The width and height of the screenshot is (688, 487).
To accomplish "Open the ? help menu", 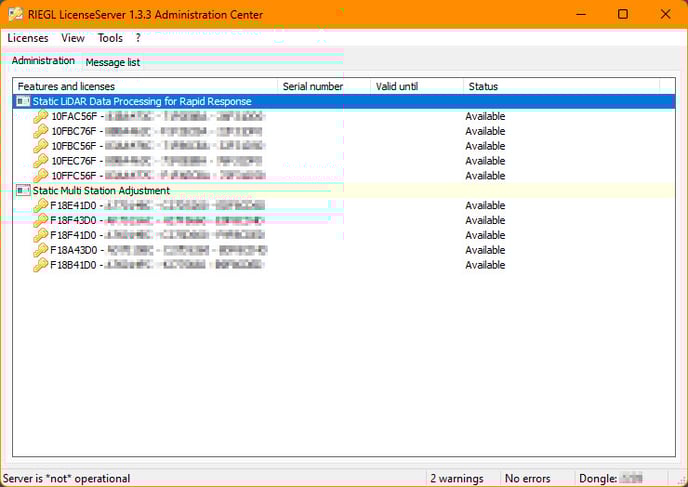I will point(138,38).
